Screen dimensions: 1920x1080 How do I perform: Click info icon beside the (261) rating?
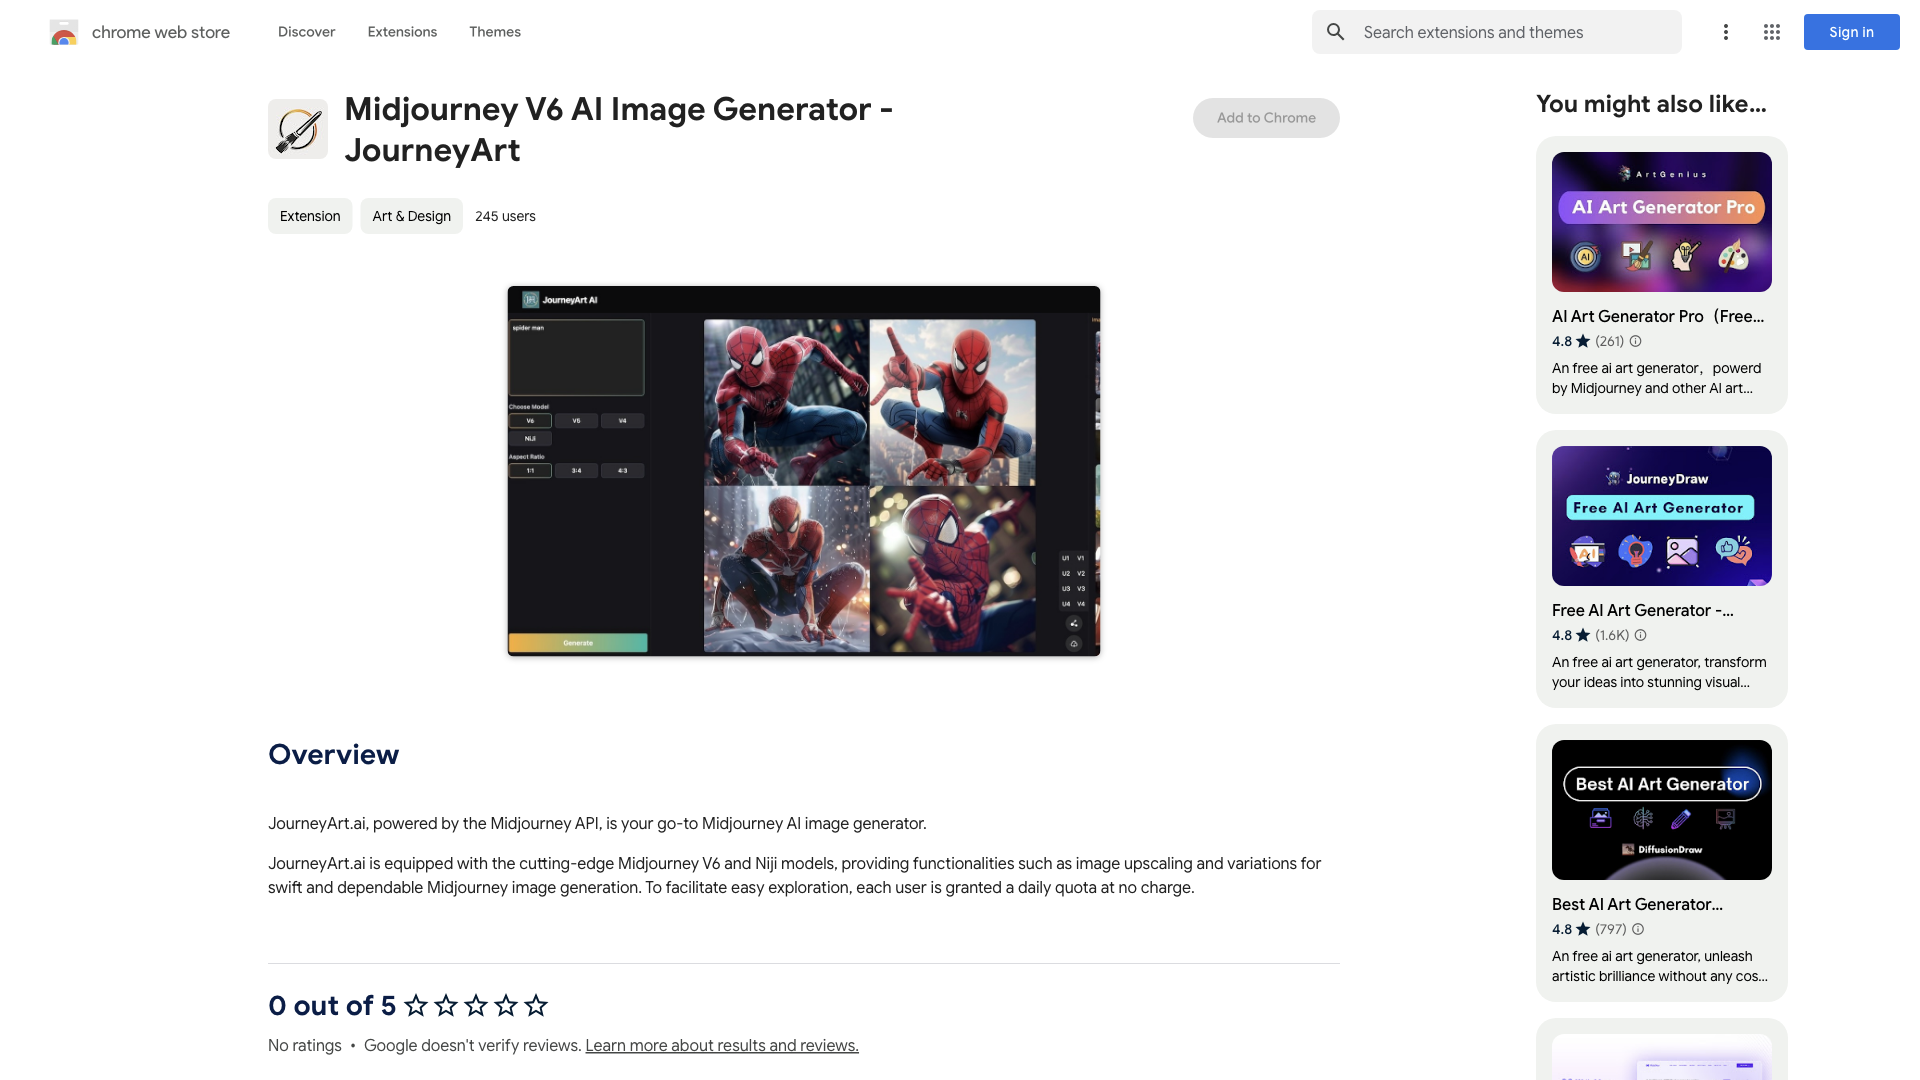(x=1636, y=341)
